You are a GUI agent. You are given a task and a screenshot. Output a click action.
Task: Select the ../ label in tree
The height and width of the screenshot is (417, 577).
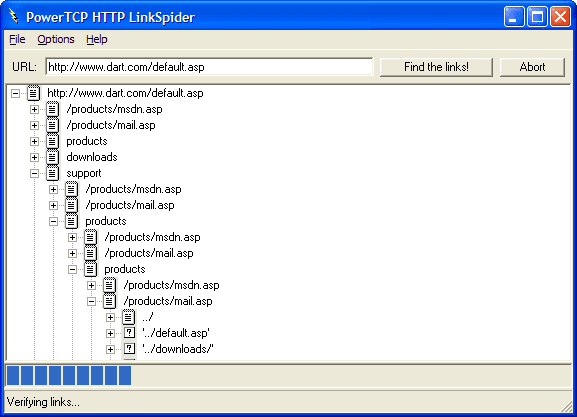tap(147, 317)
